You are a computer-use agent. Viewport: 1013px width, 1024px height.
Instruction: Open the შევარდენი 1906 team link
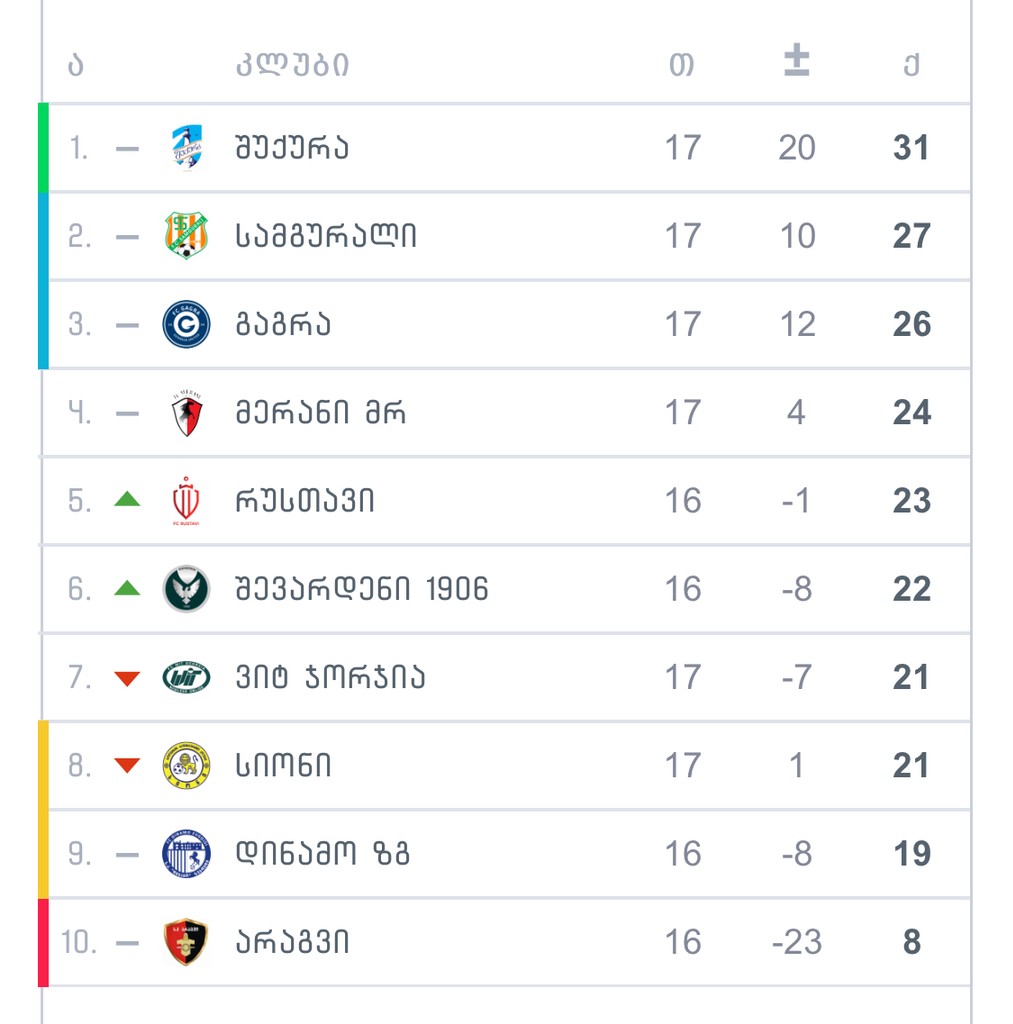click(x=361, y=589)
